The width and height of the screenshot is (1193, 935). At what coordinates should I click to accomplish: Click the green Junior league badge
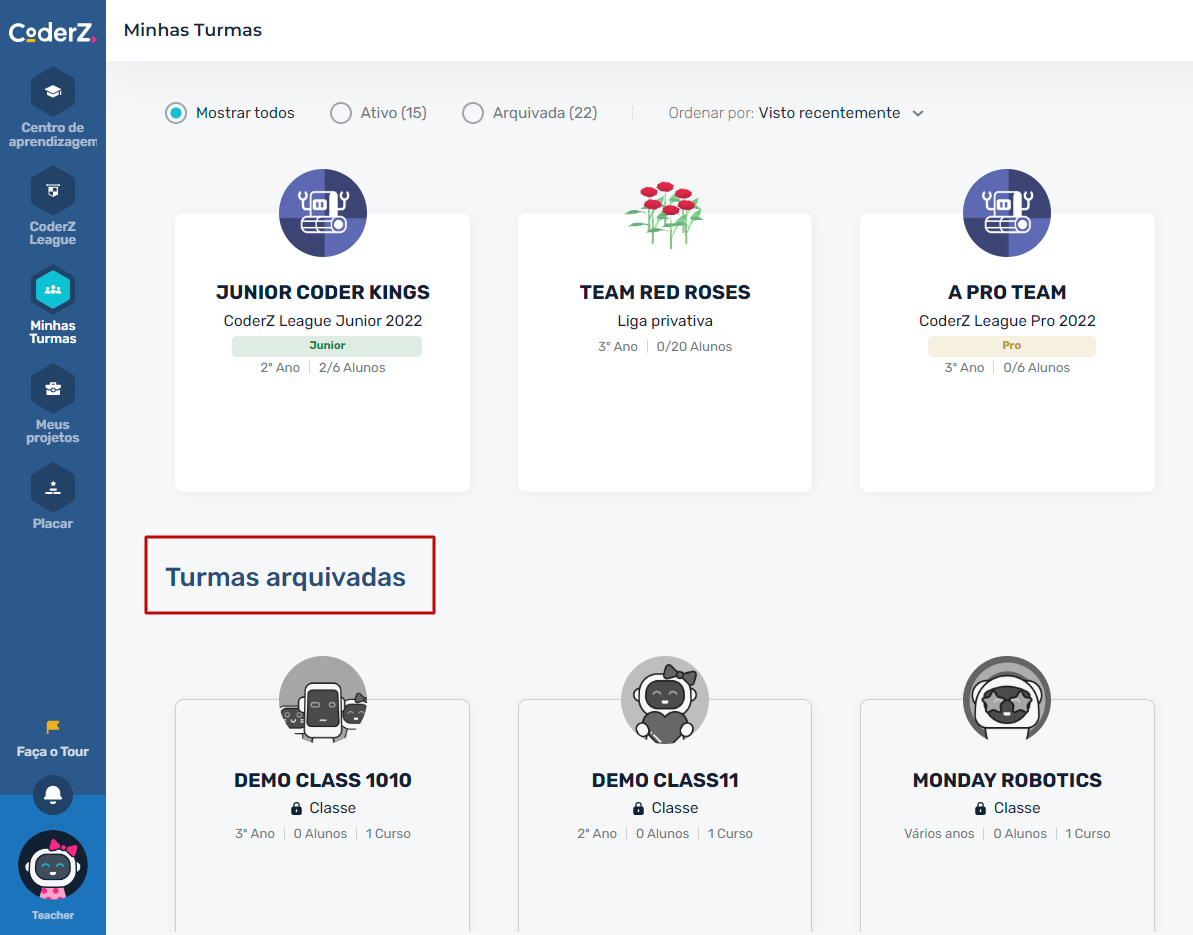tap(327, 346)
